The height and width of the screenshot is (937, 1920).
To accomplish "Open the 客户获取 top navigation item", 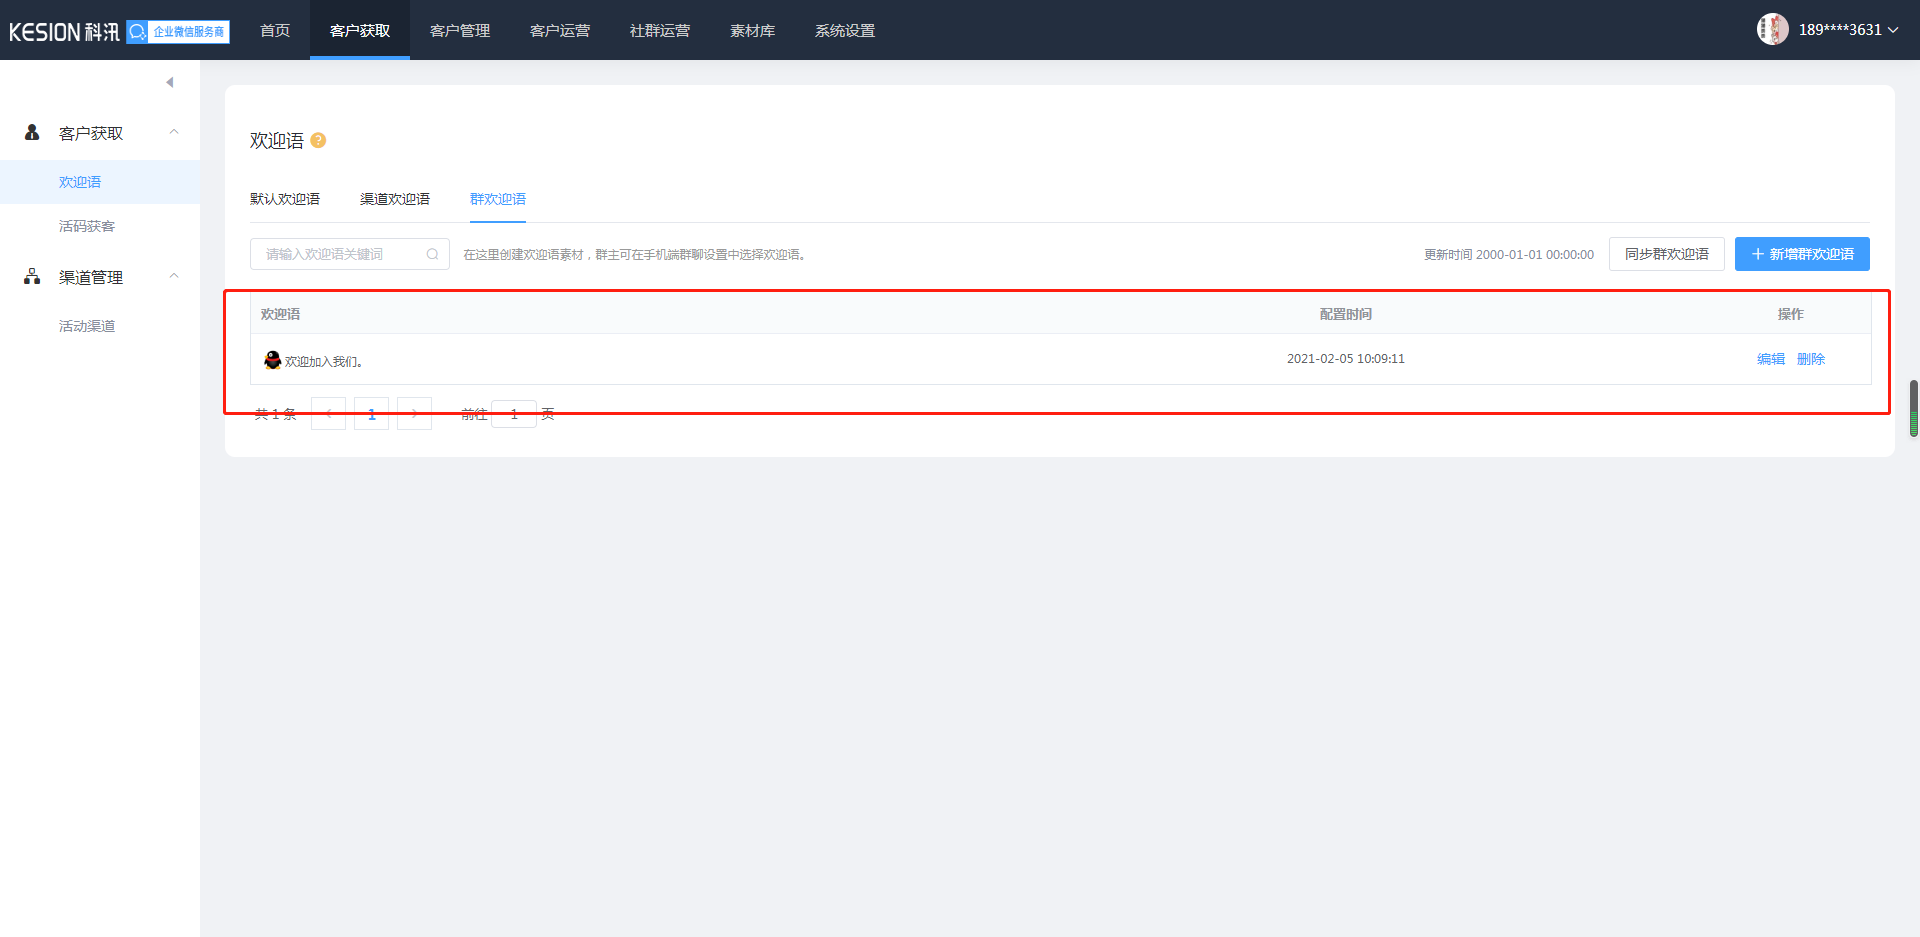I will pos(360,30).
